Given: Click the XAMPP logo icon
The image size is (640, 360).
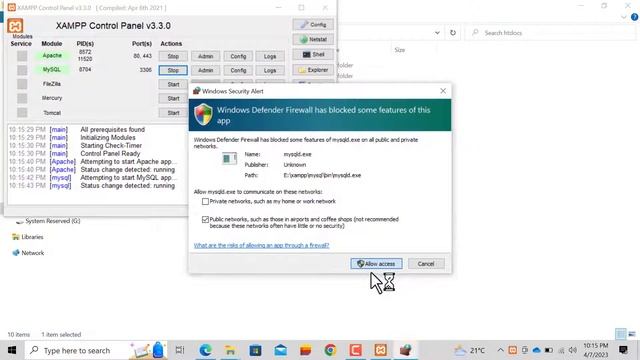Looking at the screenshot, I should coord(15,26).
